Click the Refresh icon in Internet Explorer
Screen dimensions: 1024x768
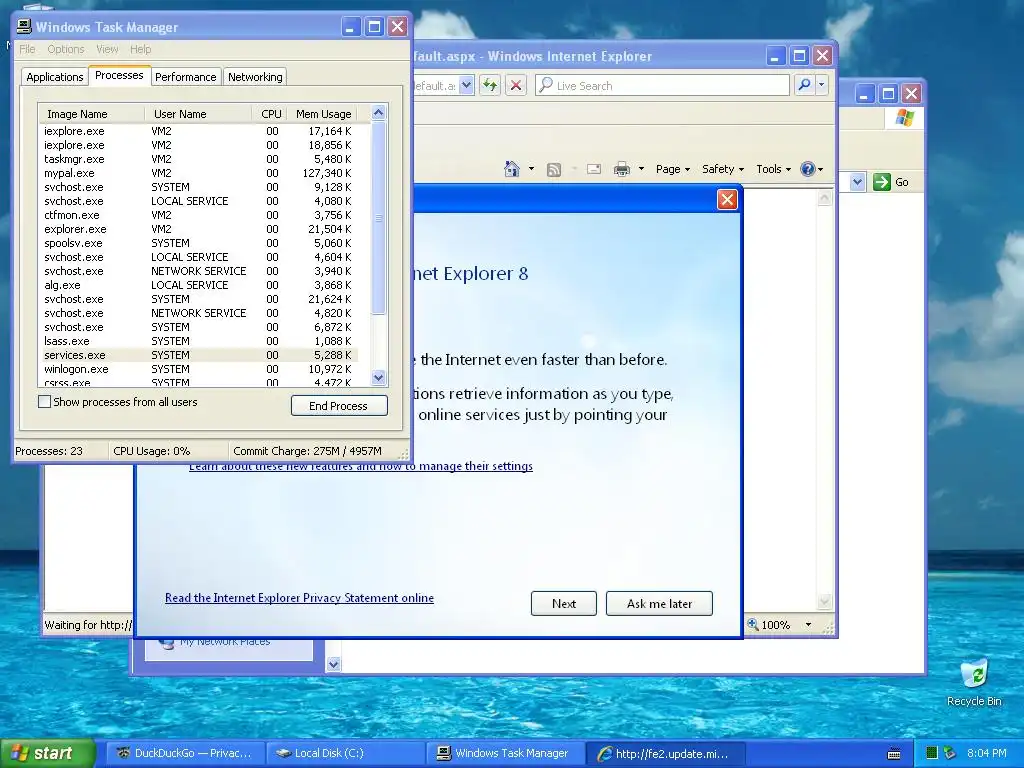[x=490, y=85]
